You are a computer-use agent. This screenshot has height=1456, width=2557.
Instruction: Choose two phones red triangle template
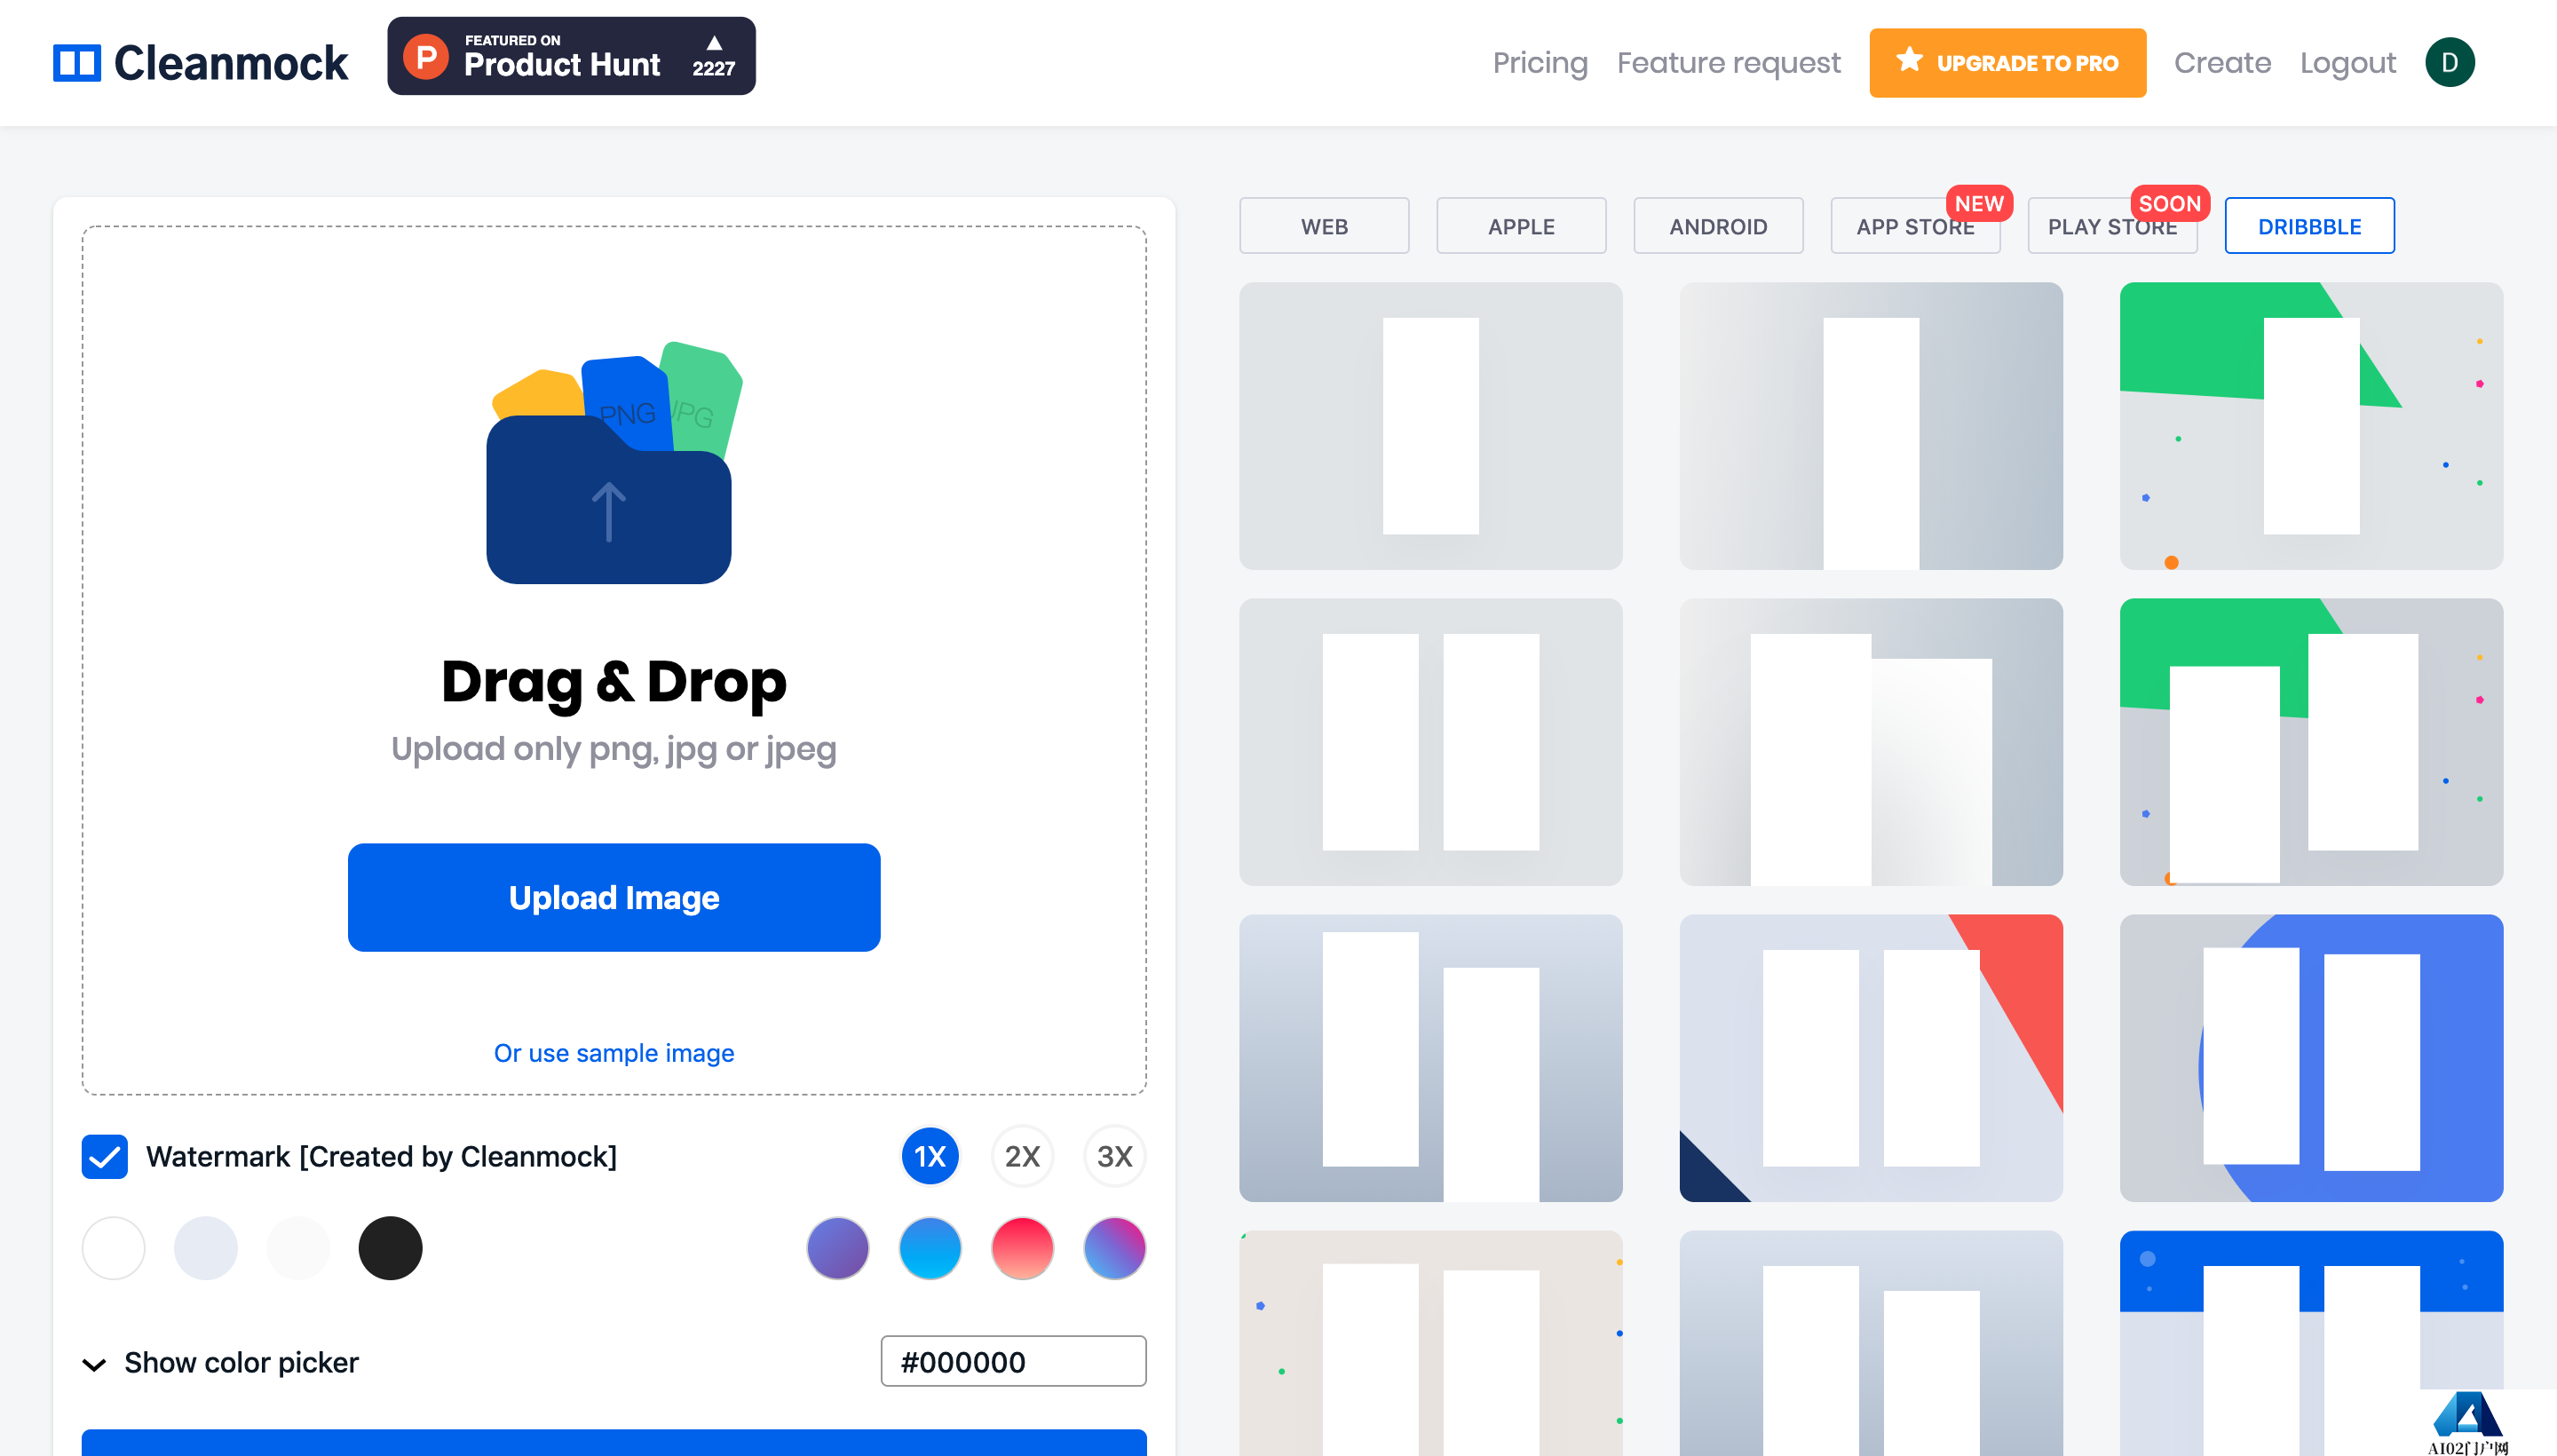pyautogui.click(x=1871, y=1058)
